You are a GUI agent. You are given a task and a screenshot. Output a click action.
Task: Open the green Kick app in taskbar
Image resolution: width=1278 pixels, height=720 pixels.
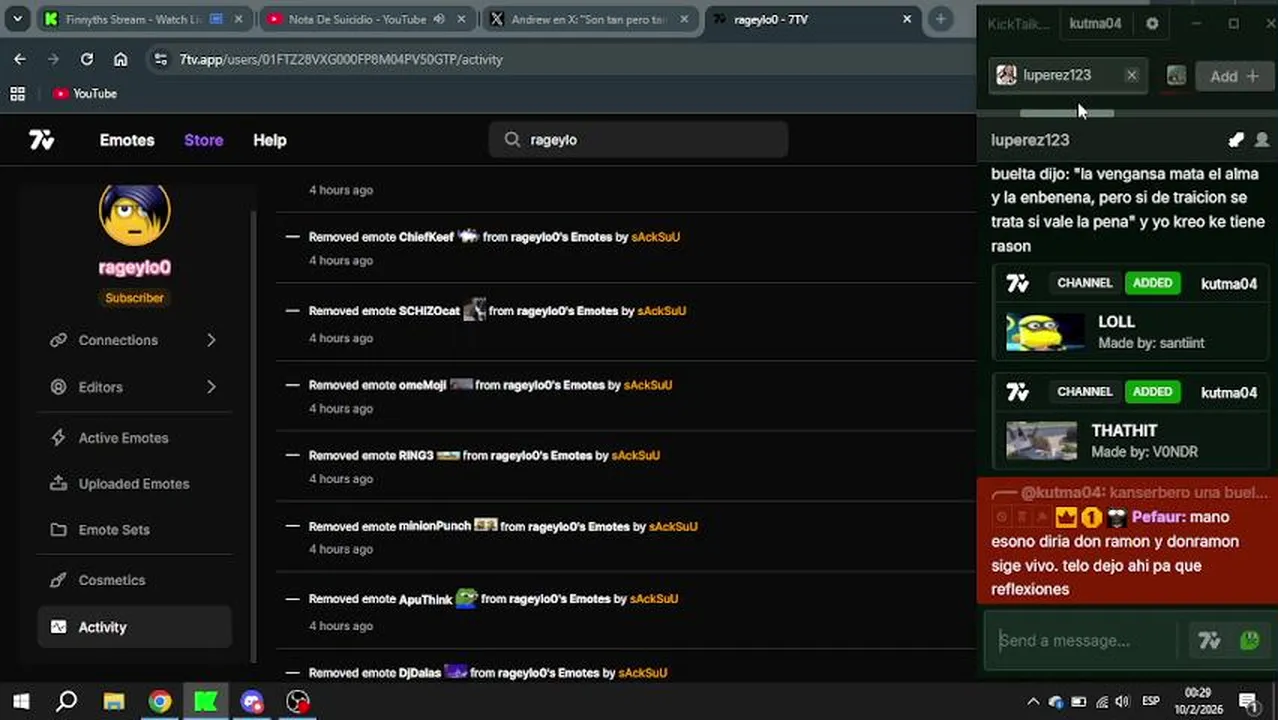pyautogui.click(x=206, y=701)
